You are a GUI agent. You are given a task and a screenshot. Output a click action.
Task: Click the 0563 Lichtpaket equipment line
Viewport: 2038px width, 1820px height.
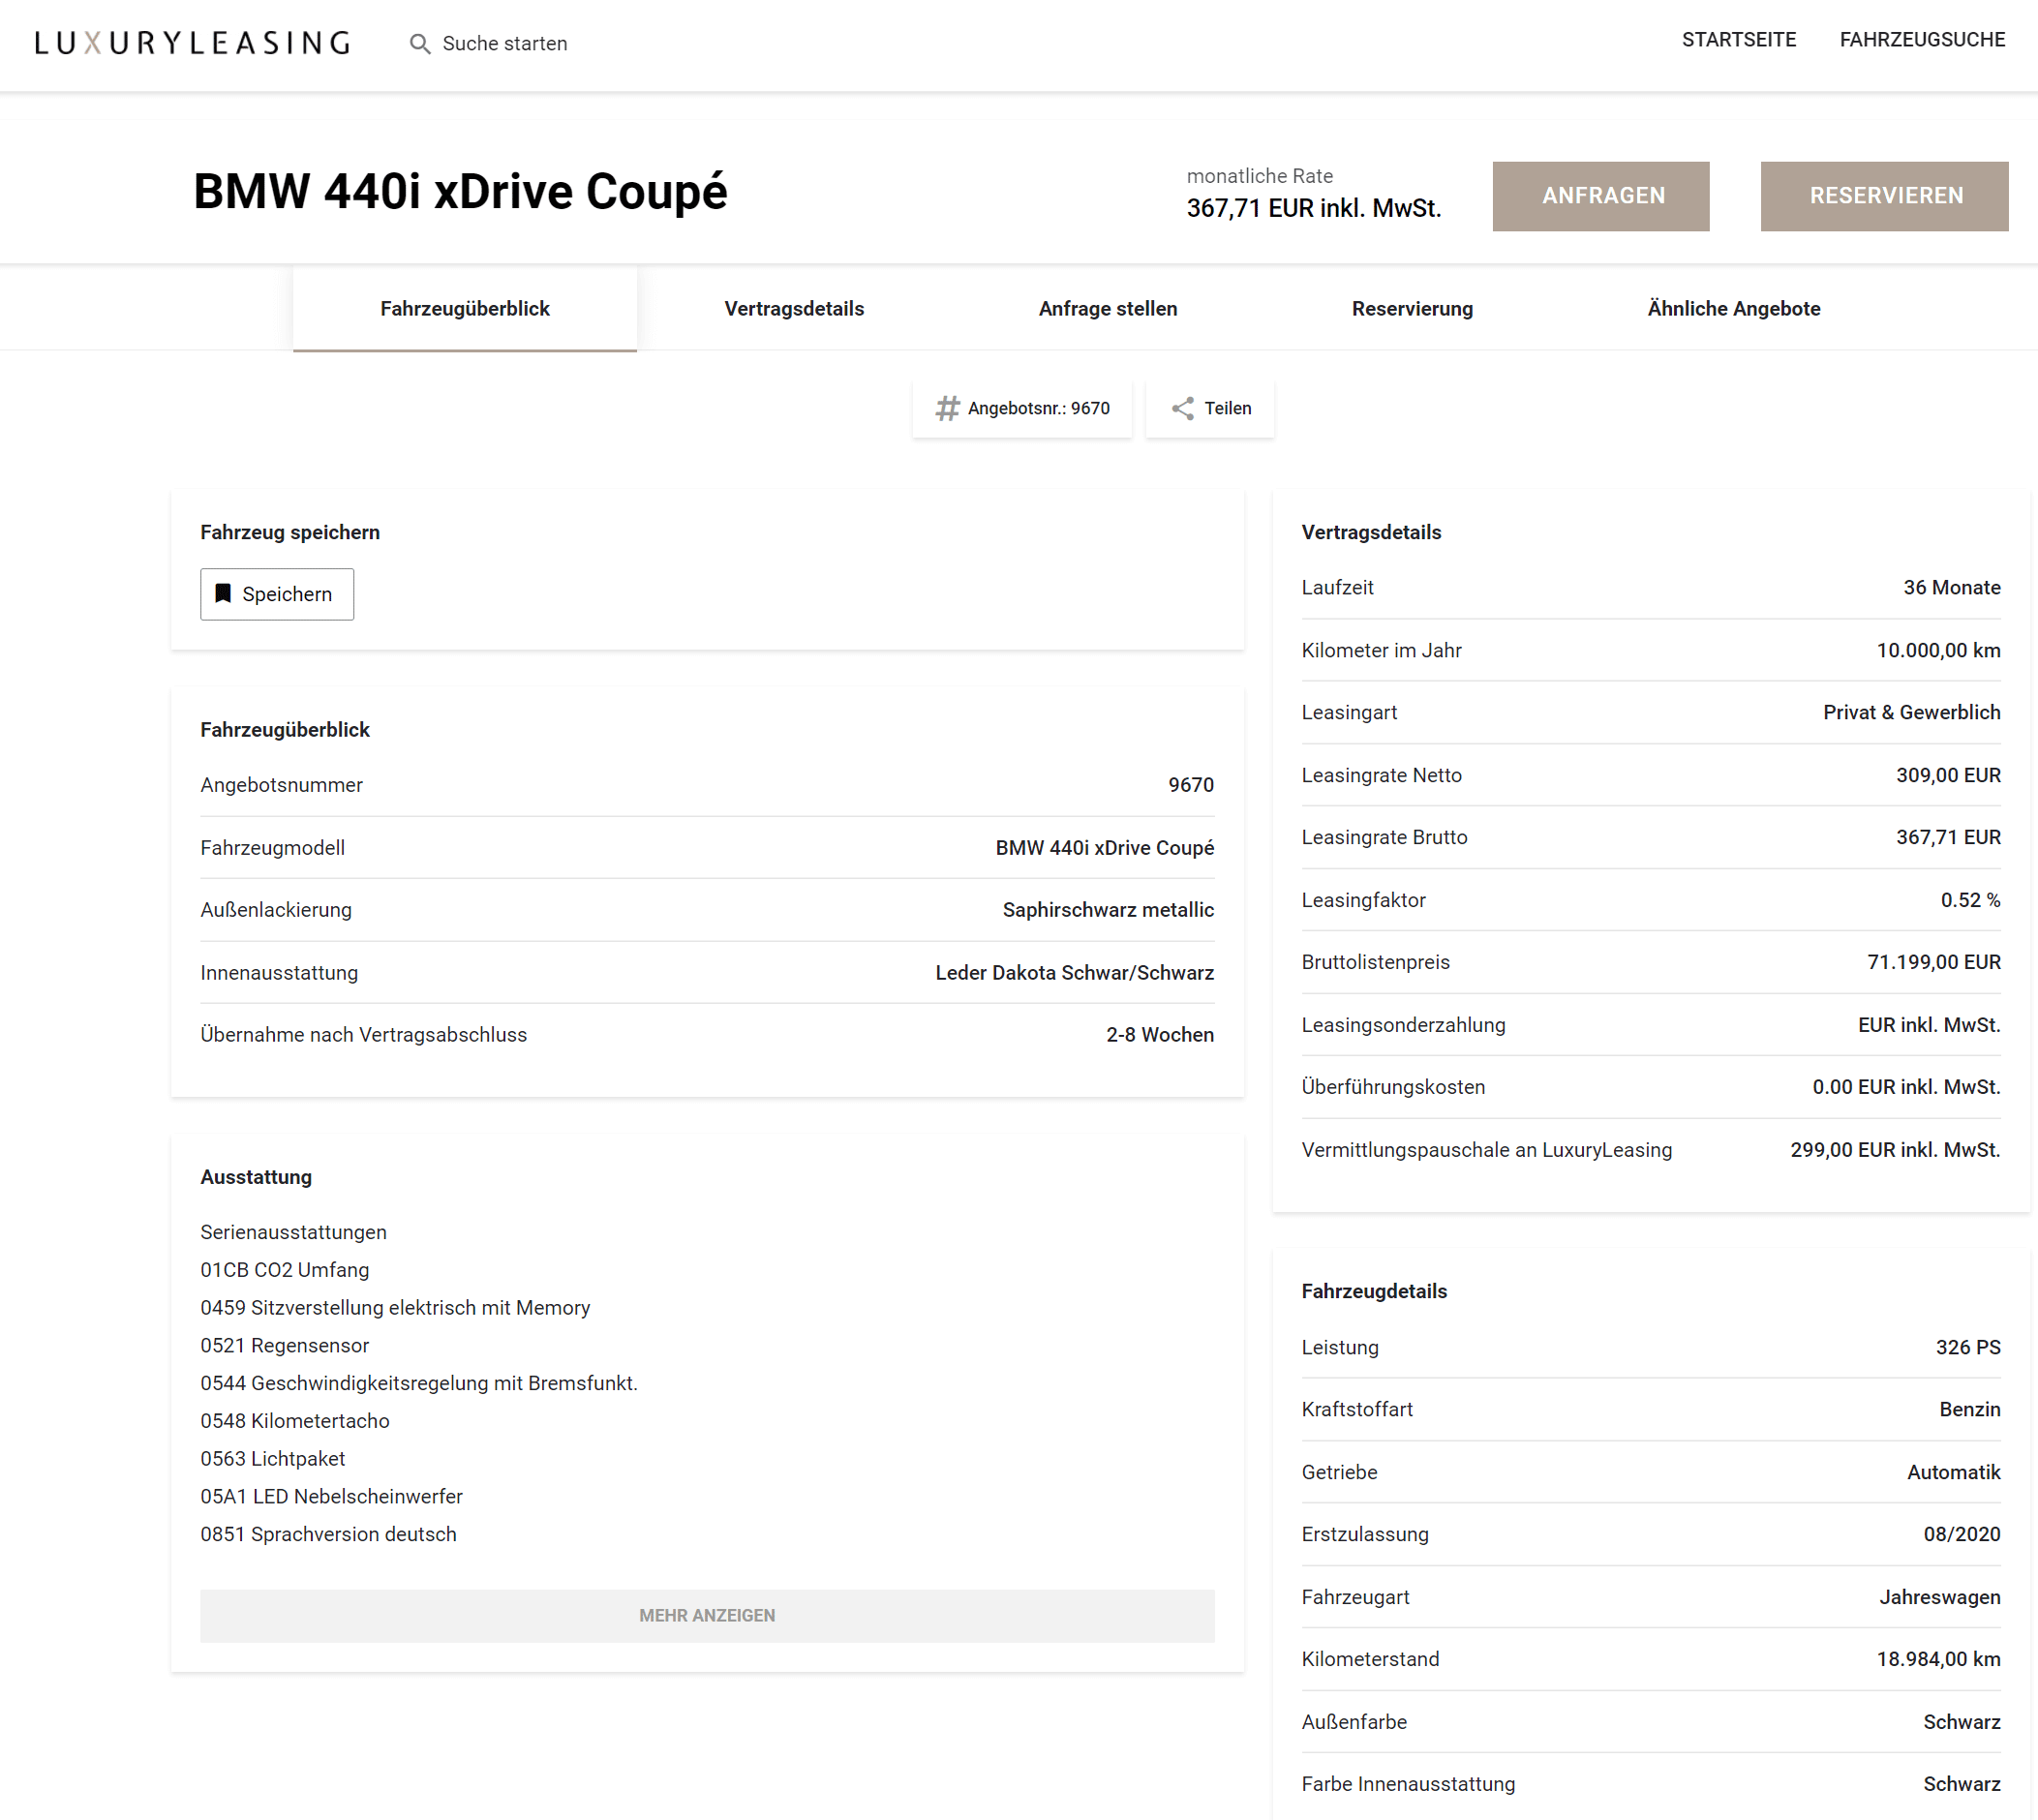tap(272, 1459)
